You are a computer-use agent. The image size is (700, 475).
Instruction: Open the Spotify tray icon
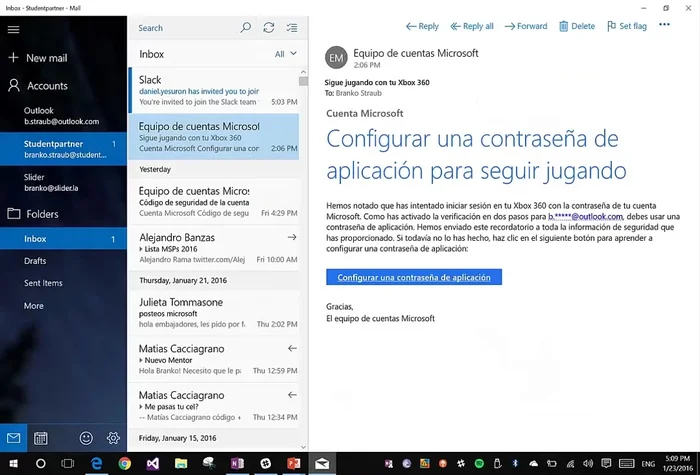(x=479, y=464)
